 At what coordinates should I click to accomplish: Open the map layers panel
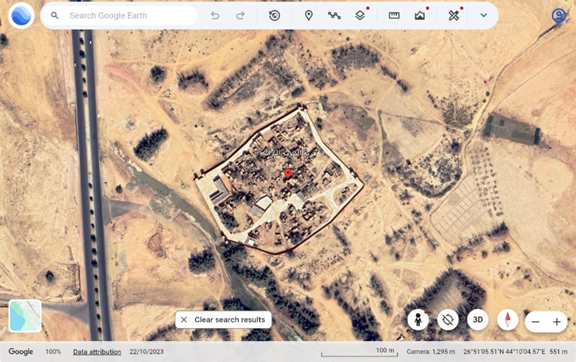(360, 15)
